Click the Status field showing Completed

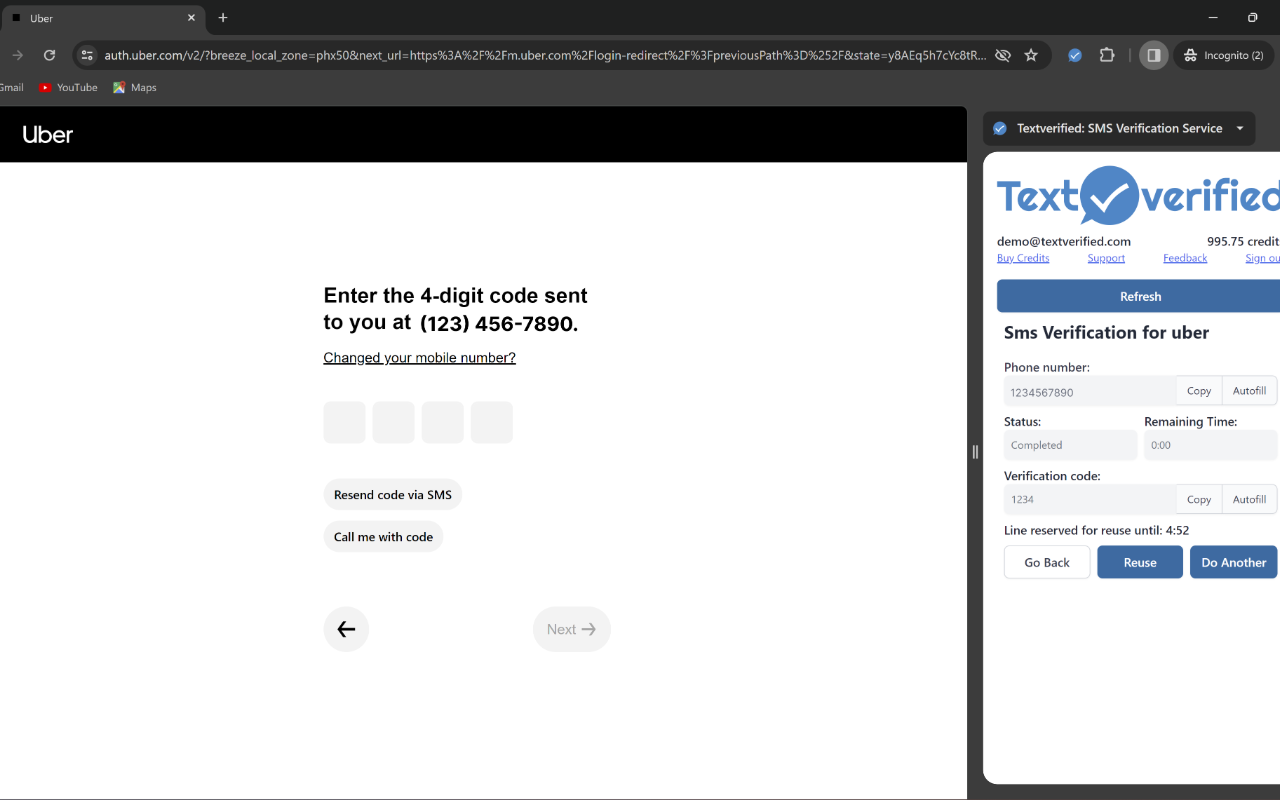coord(1070,445)
